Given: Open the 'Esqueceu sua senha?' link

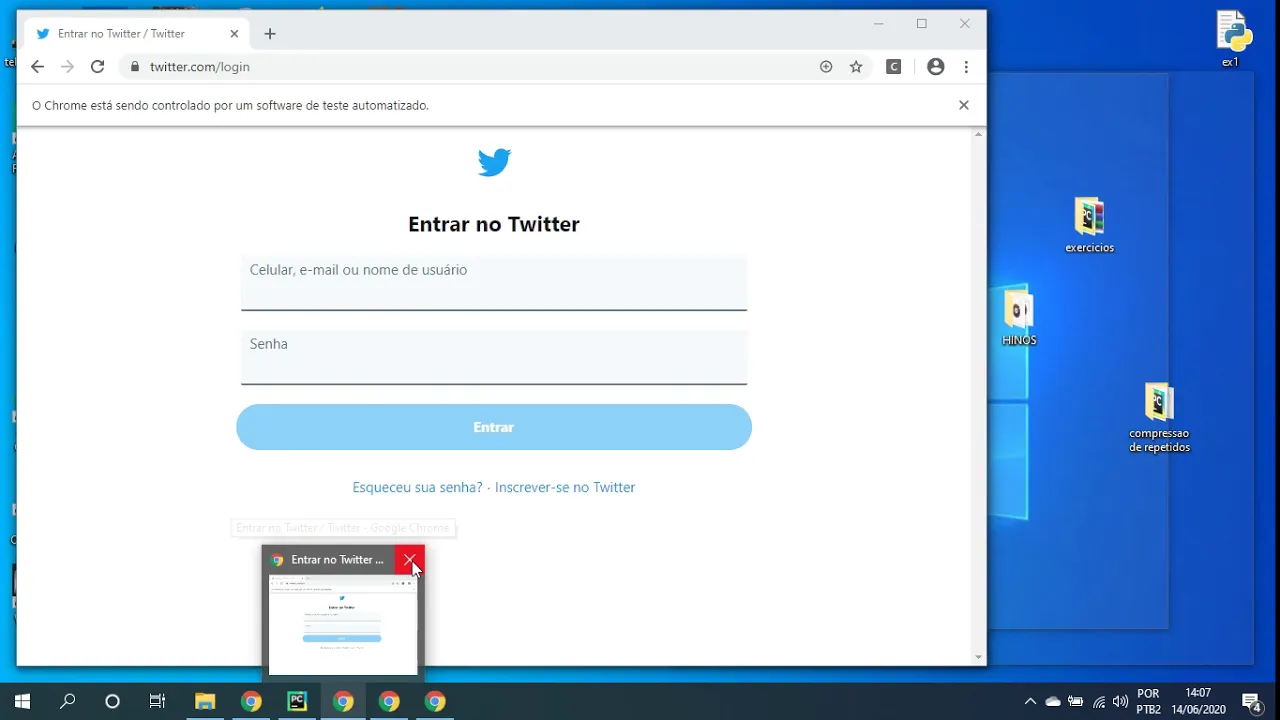Looking at the screenshot, I should pos(417,488).
